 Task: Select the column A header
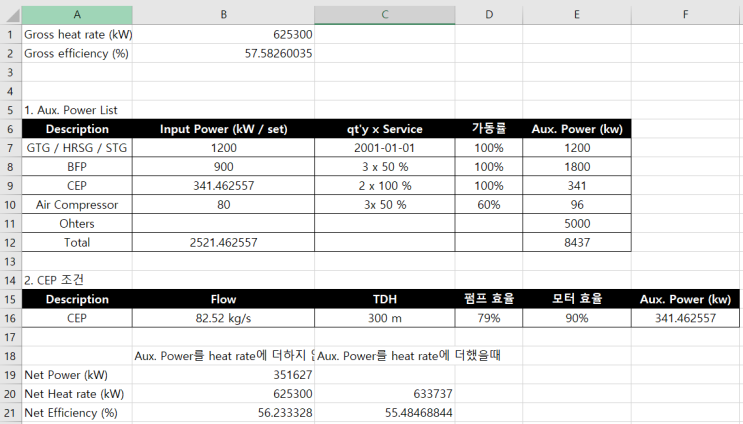click(77, 15)
